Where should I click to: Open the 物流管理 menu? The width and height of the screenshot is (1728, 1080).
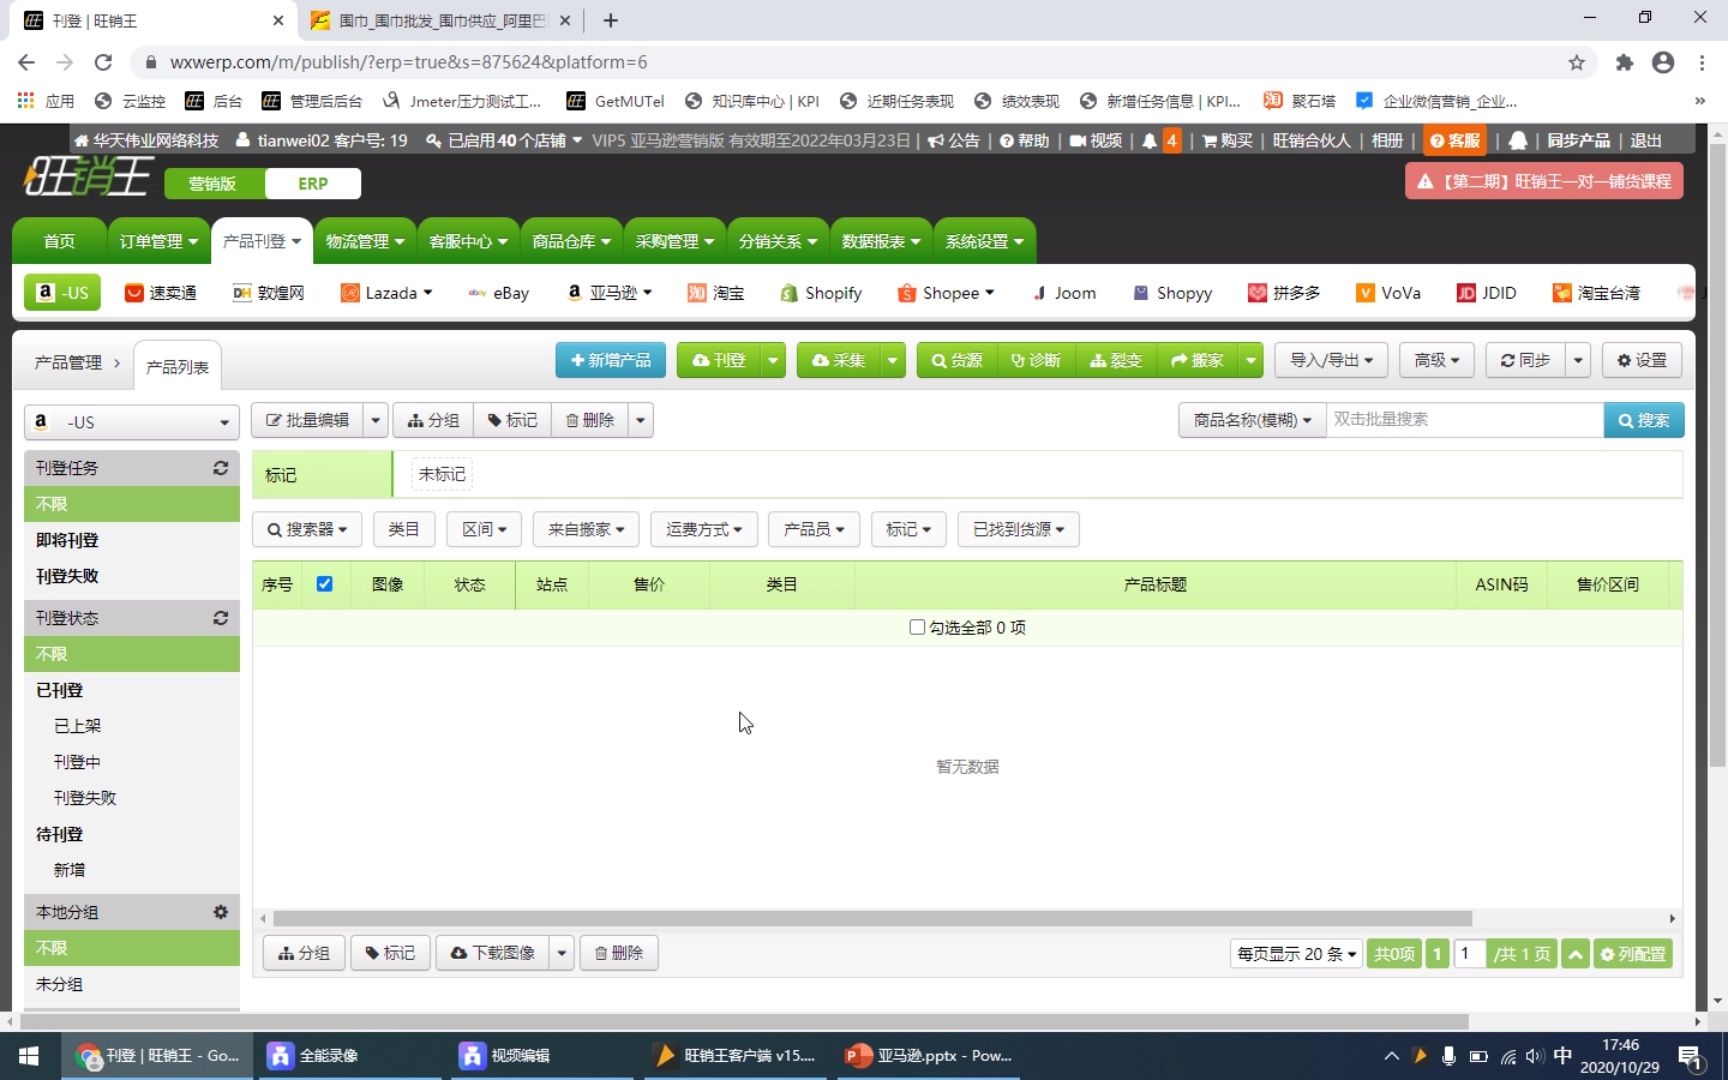click(x=365, y=241)
